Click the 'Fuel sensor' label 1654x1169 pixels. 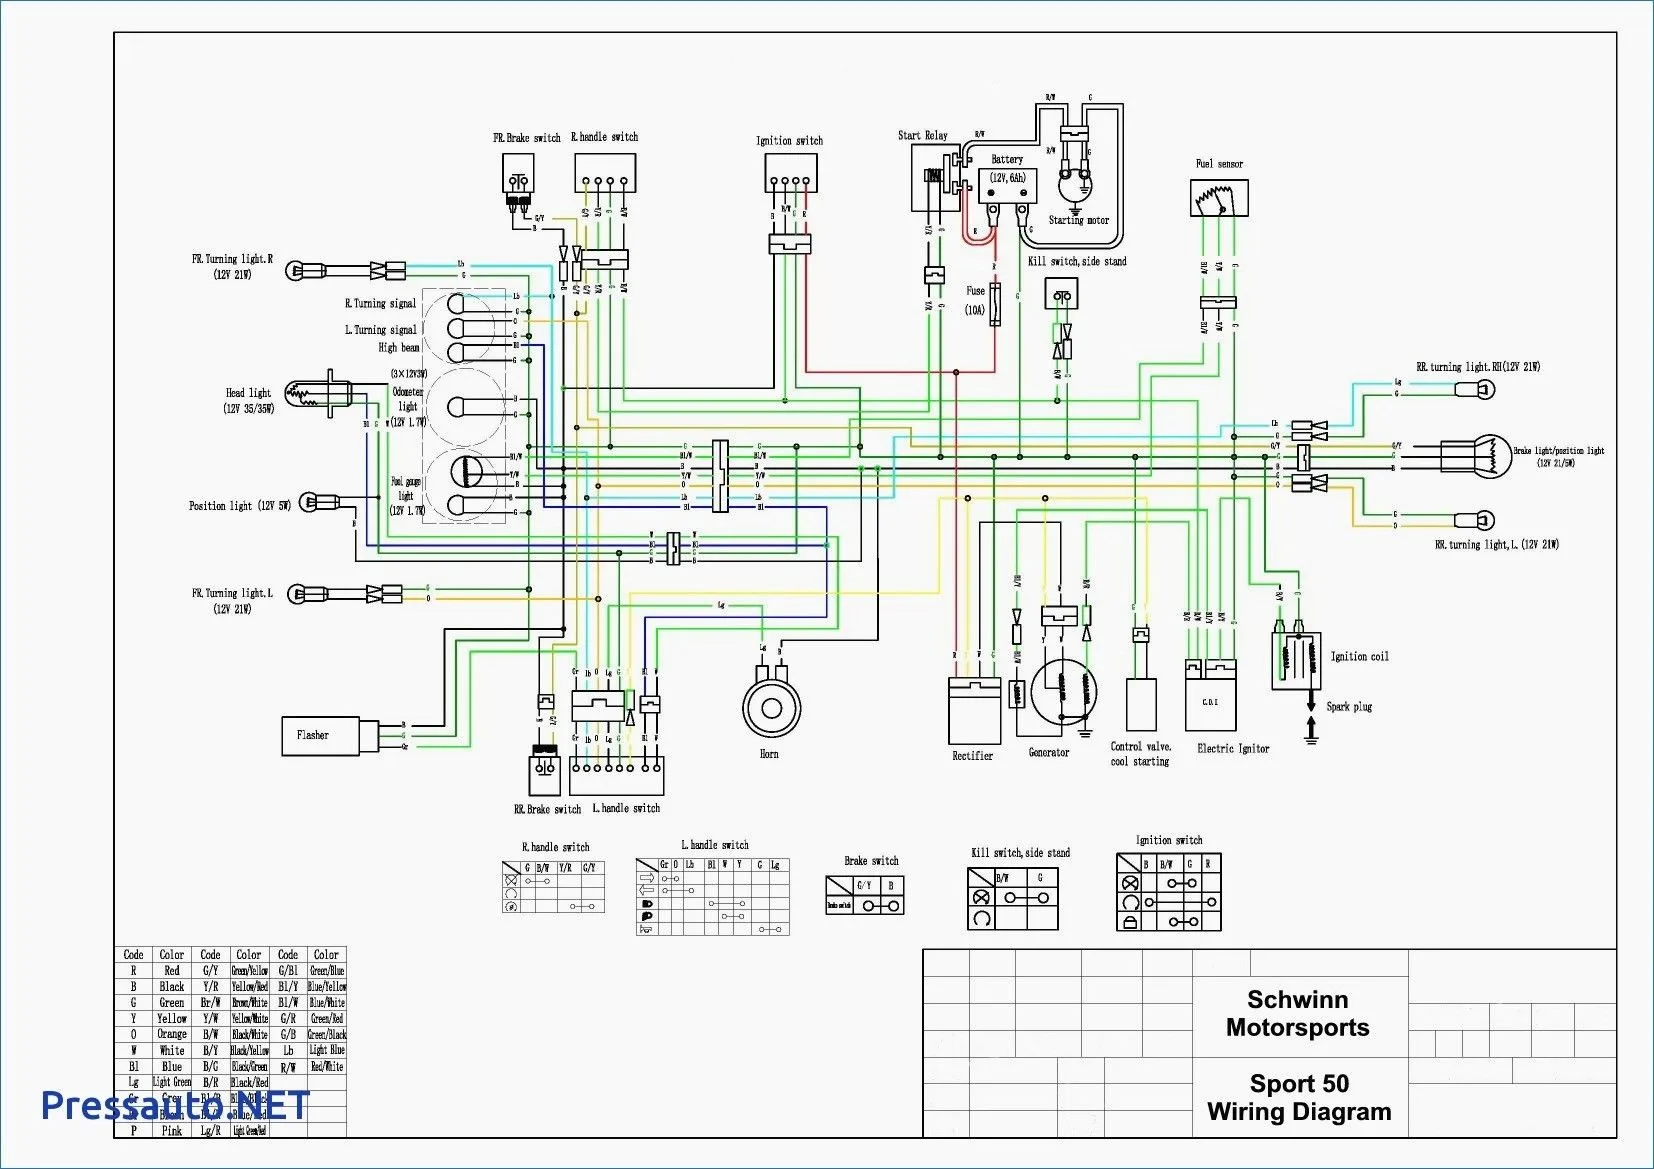[x=1219, y=164]
